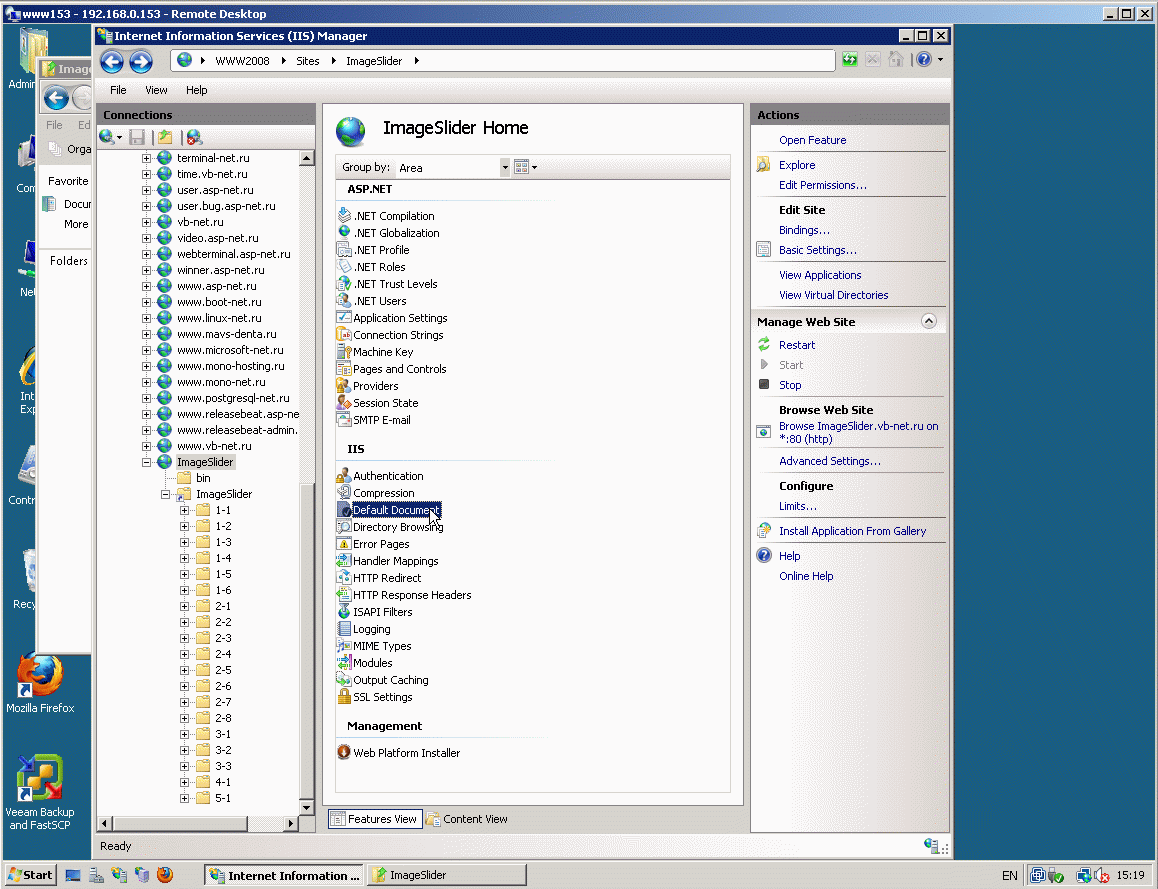Open the Compression feature

(x=376, y=492)
